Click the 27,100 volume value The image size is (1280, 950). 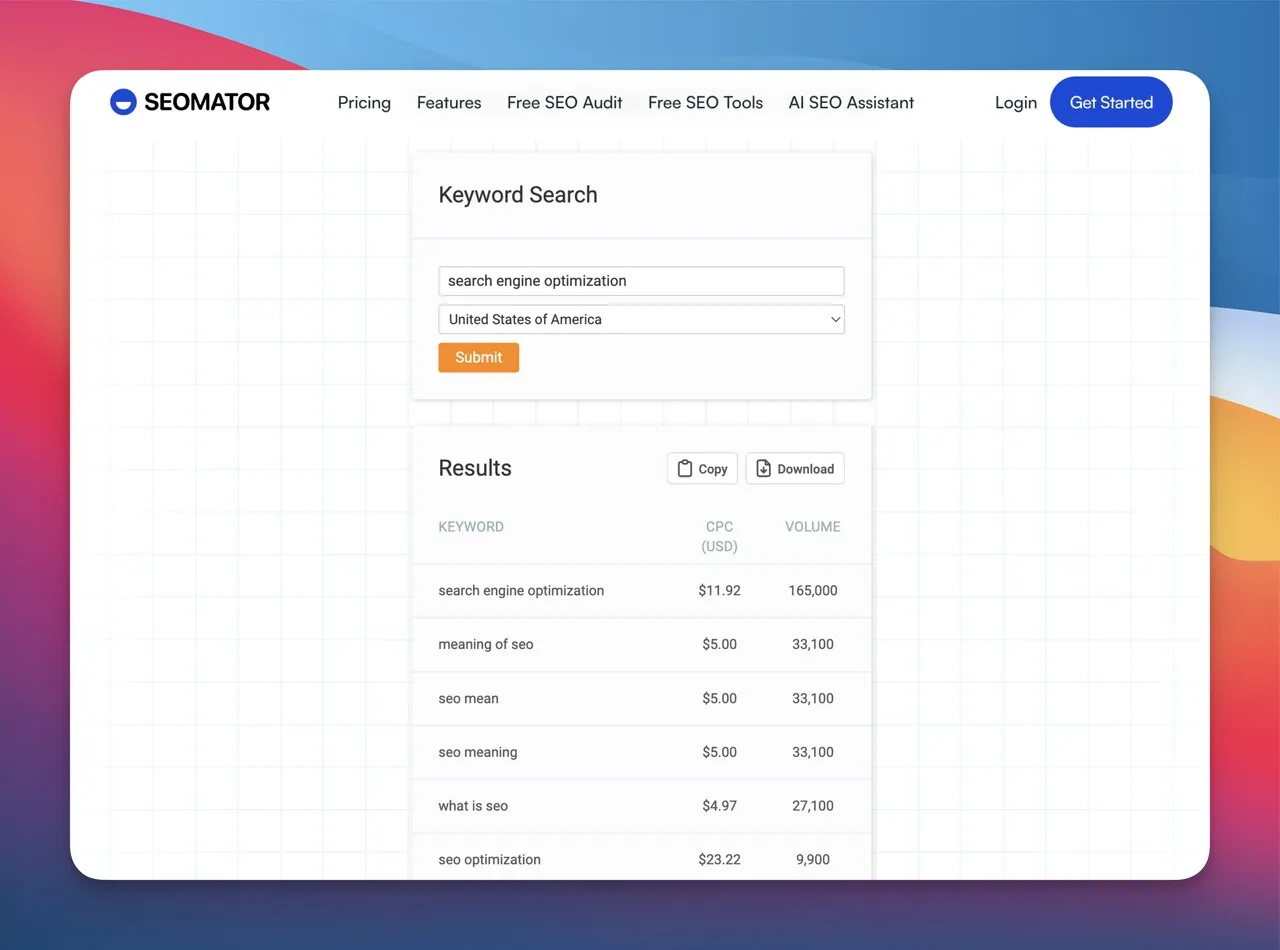point(813,806)
